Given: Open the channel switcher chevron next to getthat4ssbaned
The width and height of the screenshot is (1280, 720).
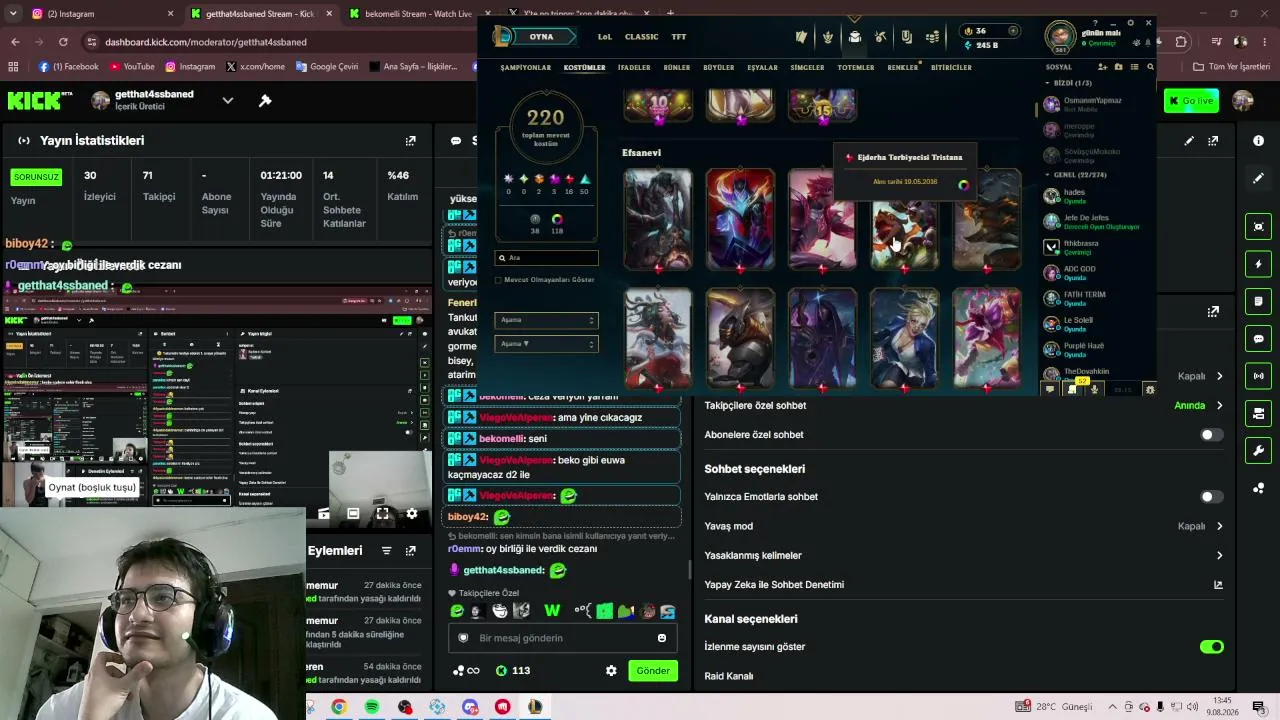Looking at the screenshot, I should (x=228, y=100).
